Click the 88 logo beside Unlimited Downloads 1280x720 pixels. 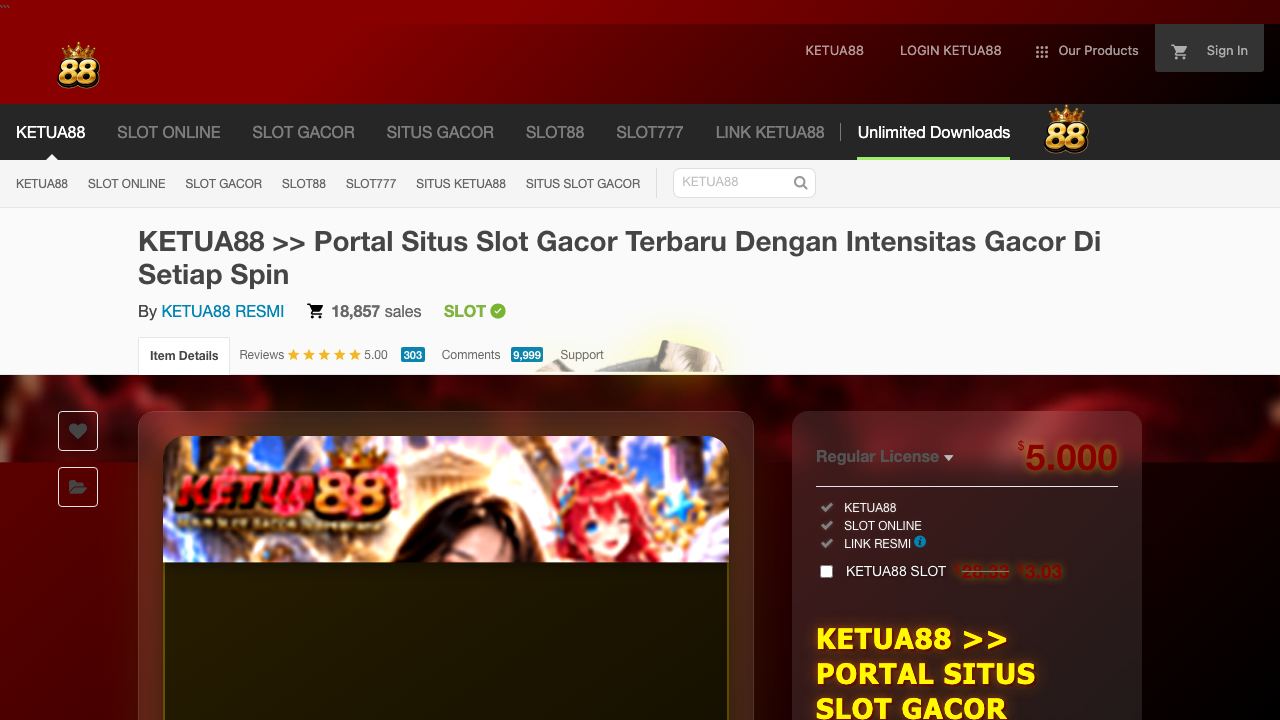(x=1066, y=130)
